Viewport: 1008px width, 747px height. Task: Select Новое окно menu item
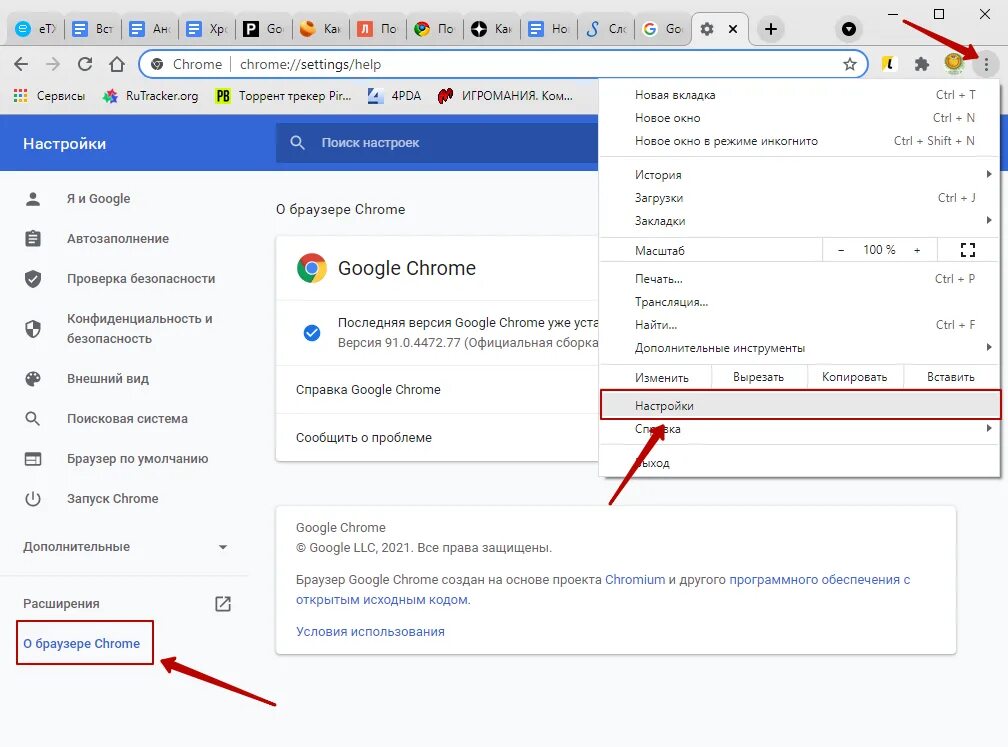(x=799, y=118)
